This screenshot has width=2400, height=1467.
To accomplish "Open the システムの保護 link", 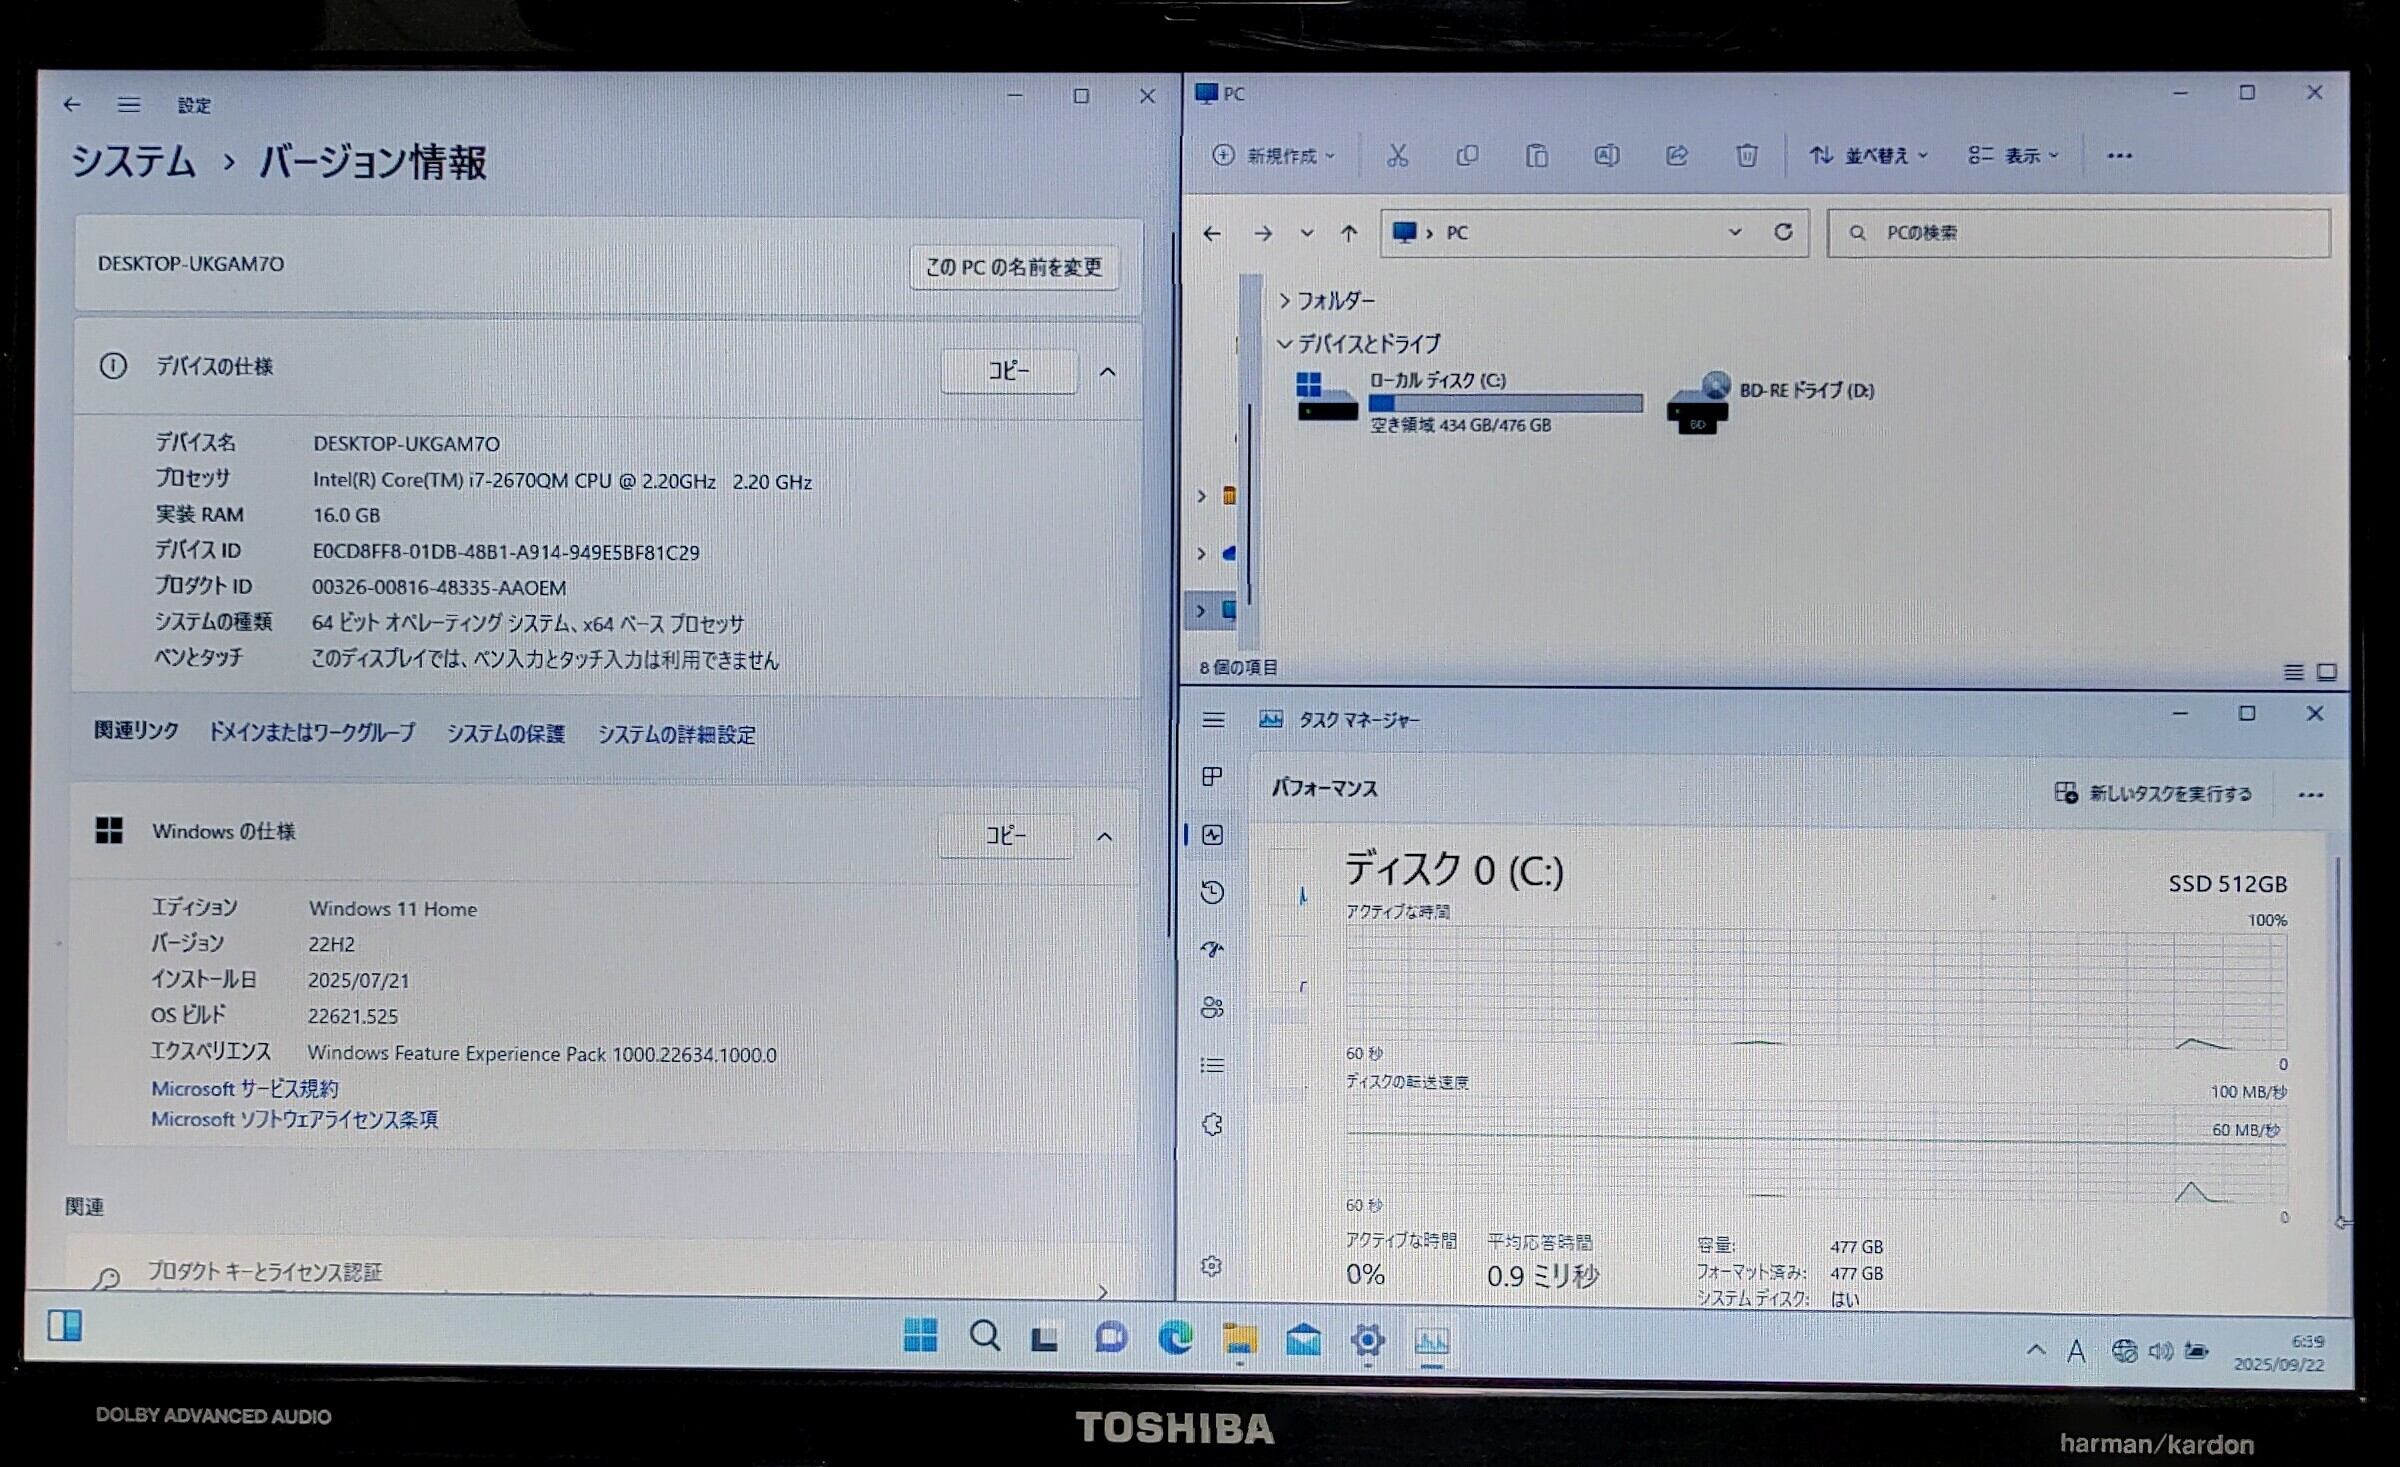I will pos(505,734).
